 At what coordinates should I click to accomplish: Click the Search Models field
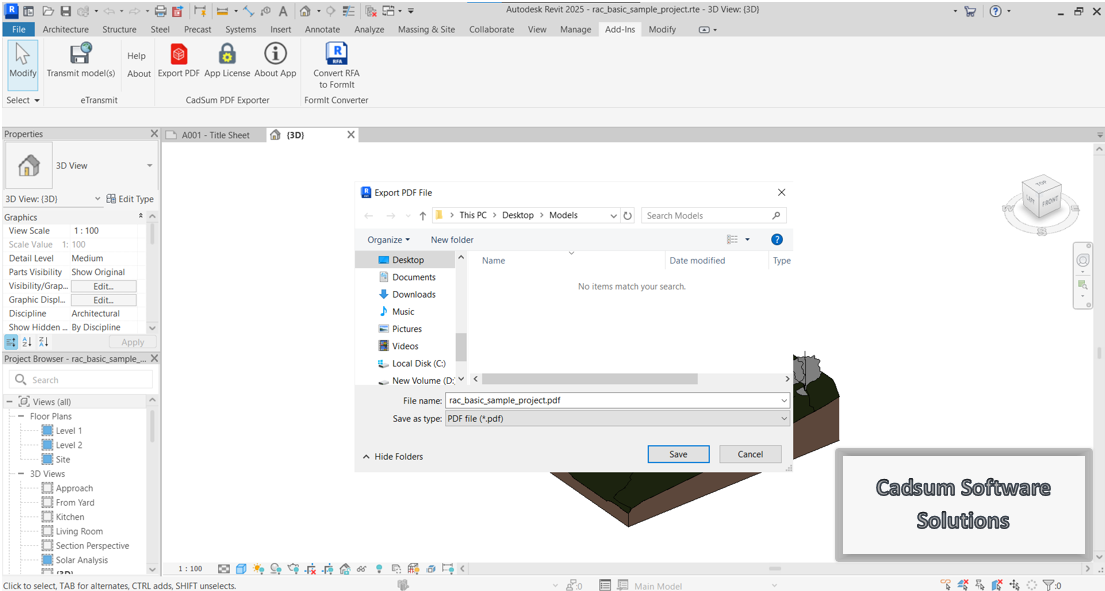713,216
